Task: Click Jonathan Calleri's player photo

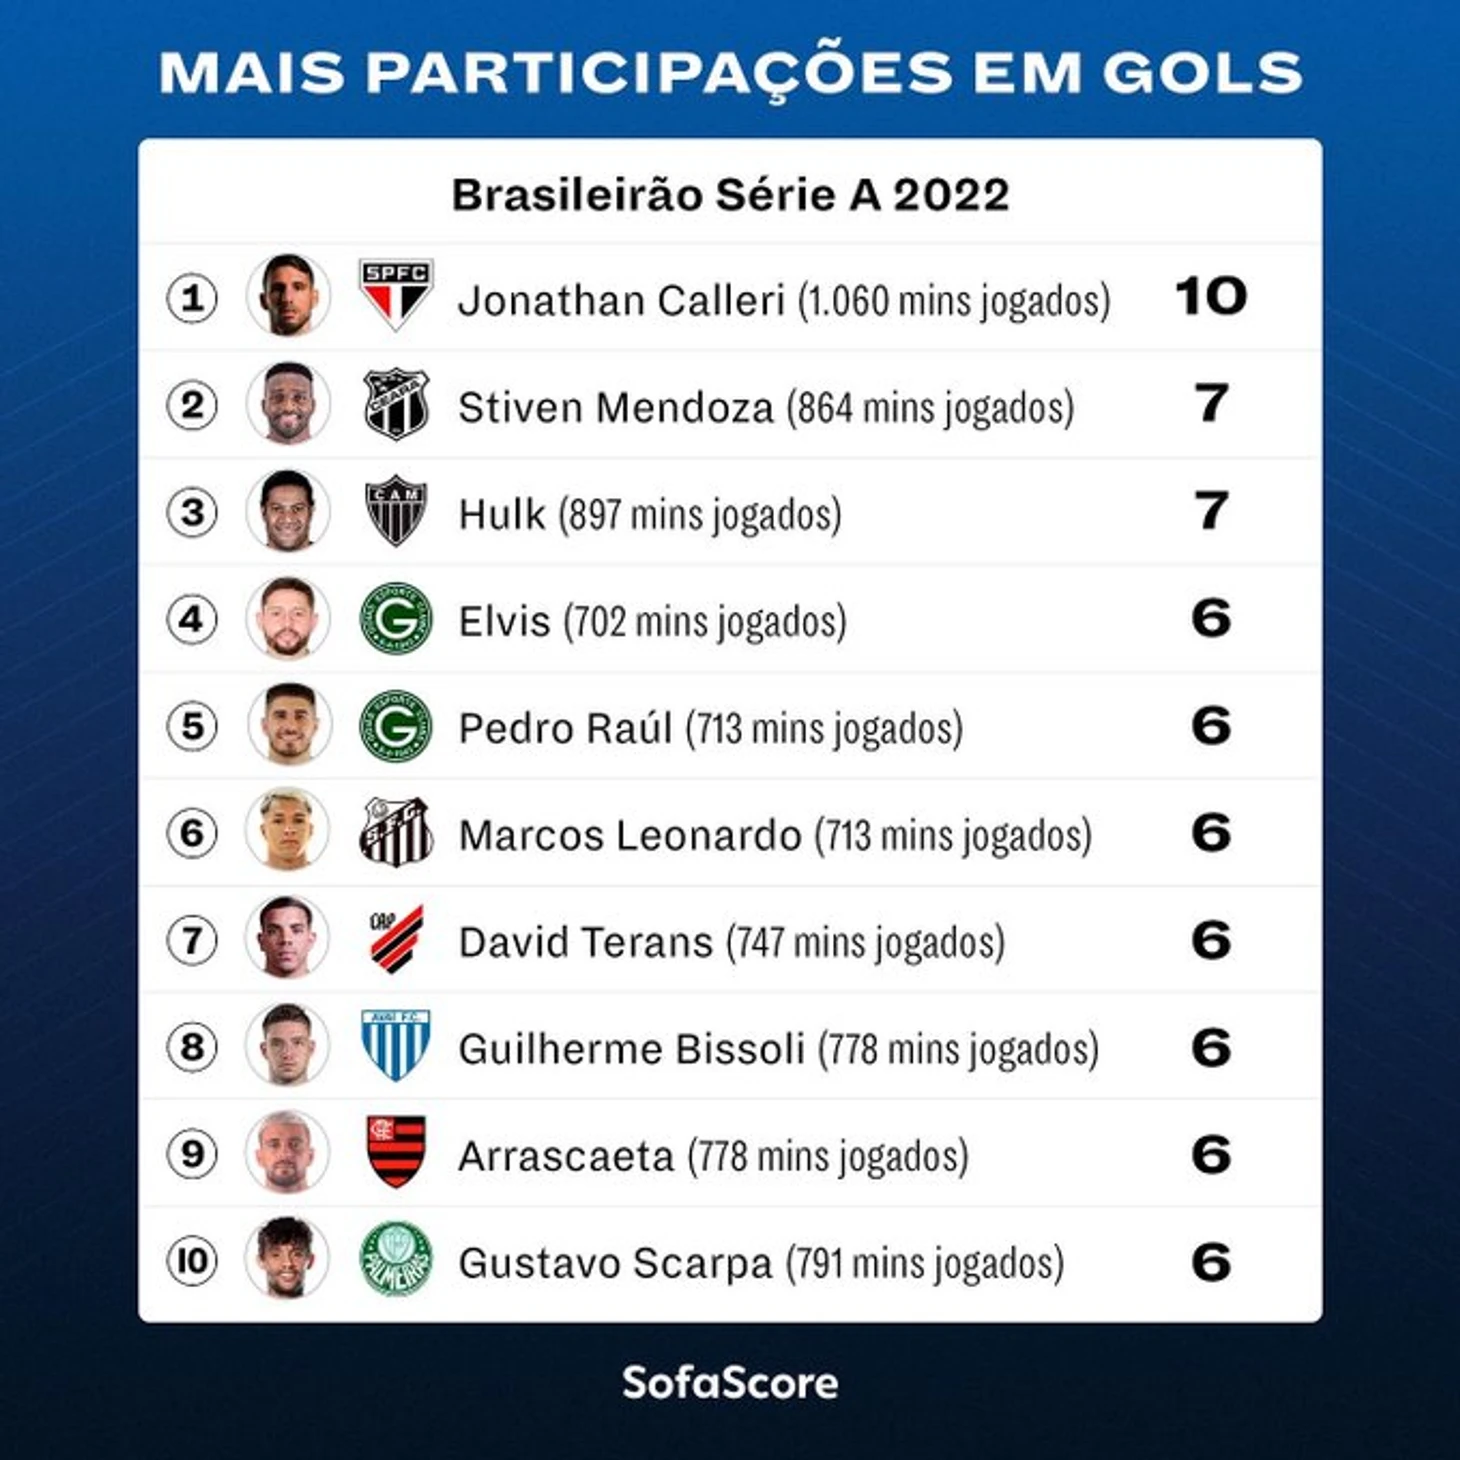Action: [288, 295]
